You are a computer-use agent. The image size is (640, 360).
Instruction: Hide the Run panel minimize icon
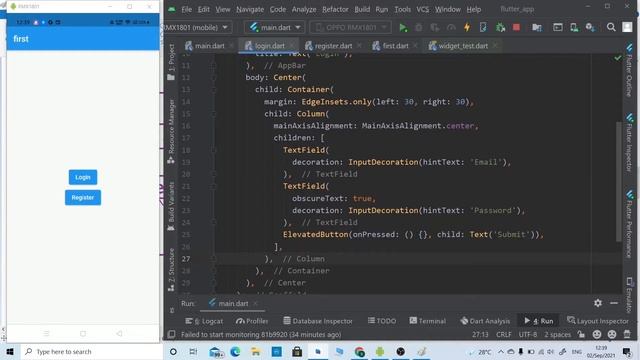click(x=614, y=303)
